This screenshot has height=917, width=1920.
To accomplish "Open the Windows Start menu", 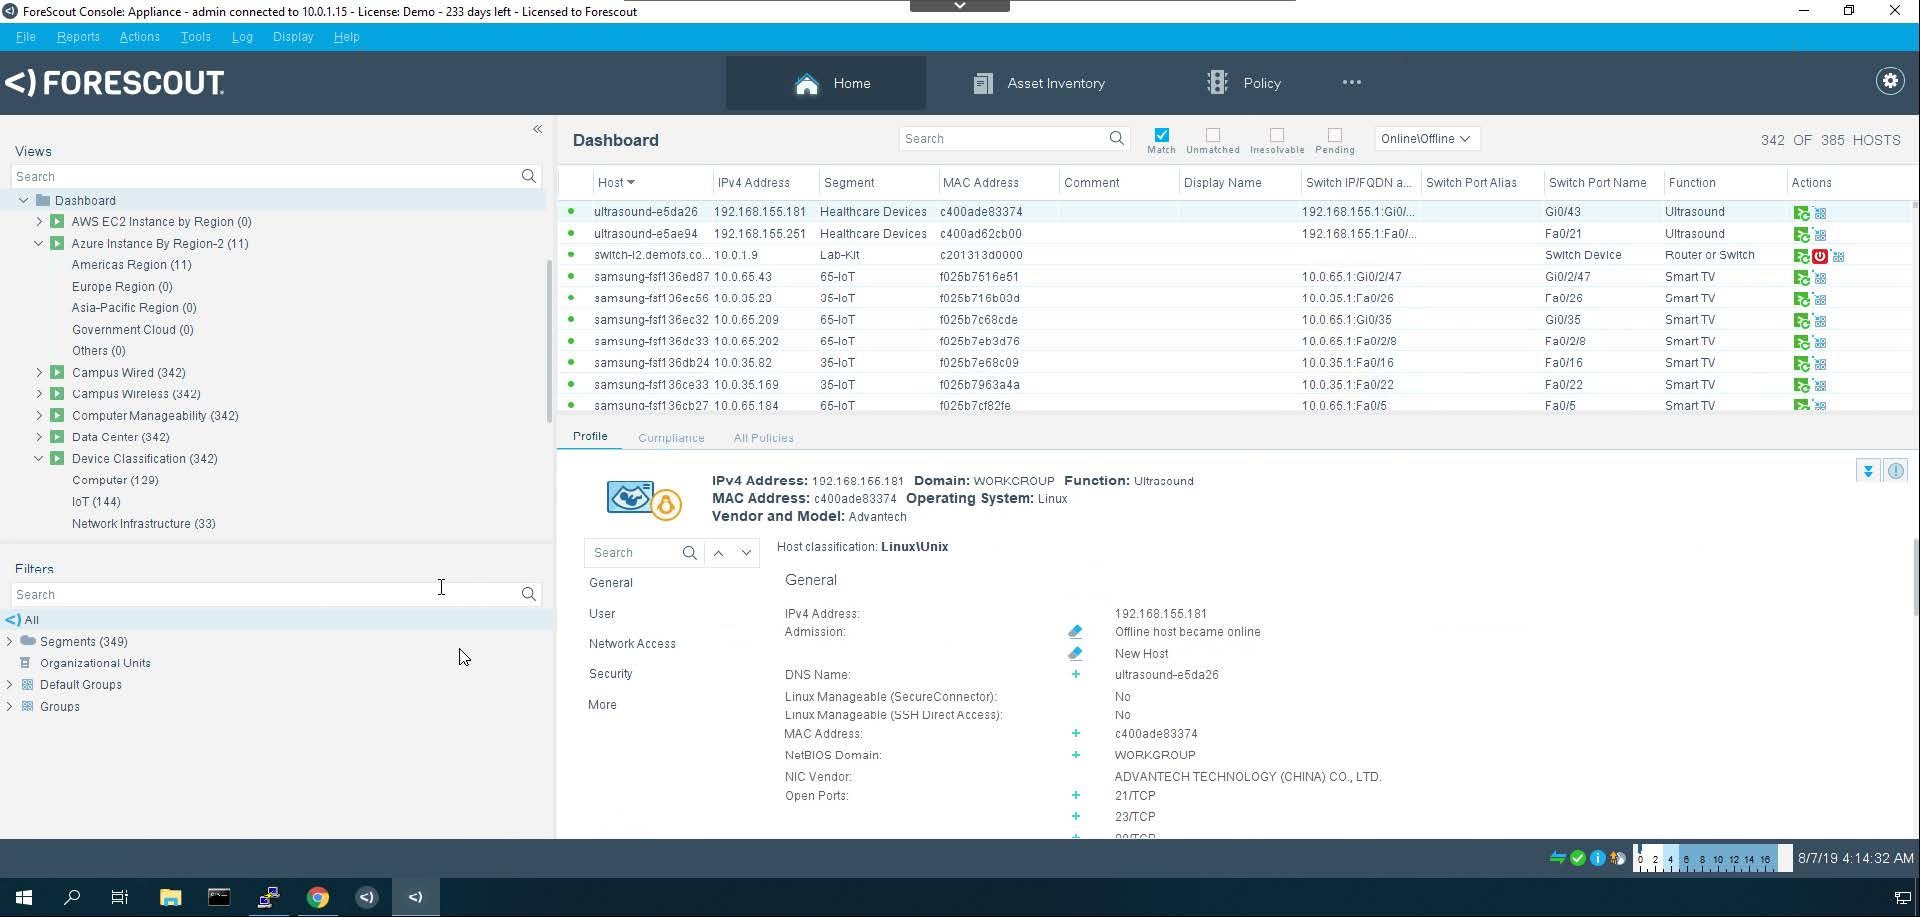I will click(x=24, y=897).
